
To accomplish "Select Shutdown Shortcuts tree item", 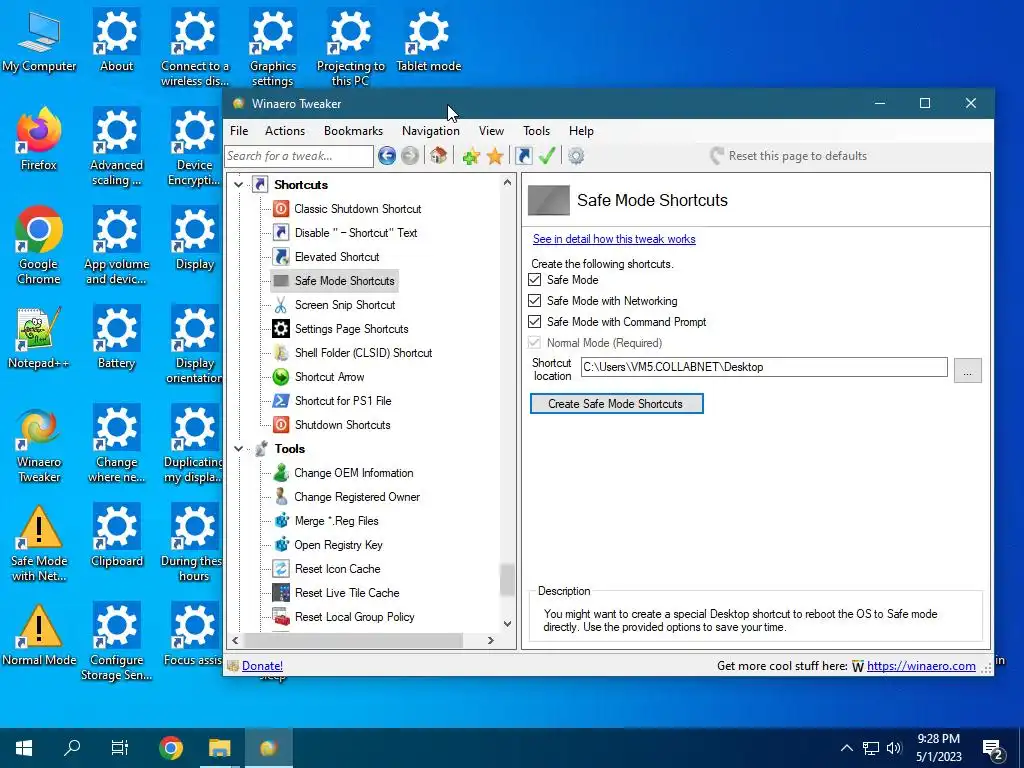I will (x=342, y=425).
